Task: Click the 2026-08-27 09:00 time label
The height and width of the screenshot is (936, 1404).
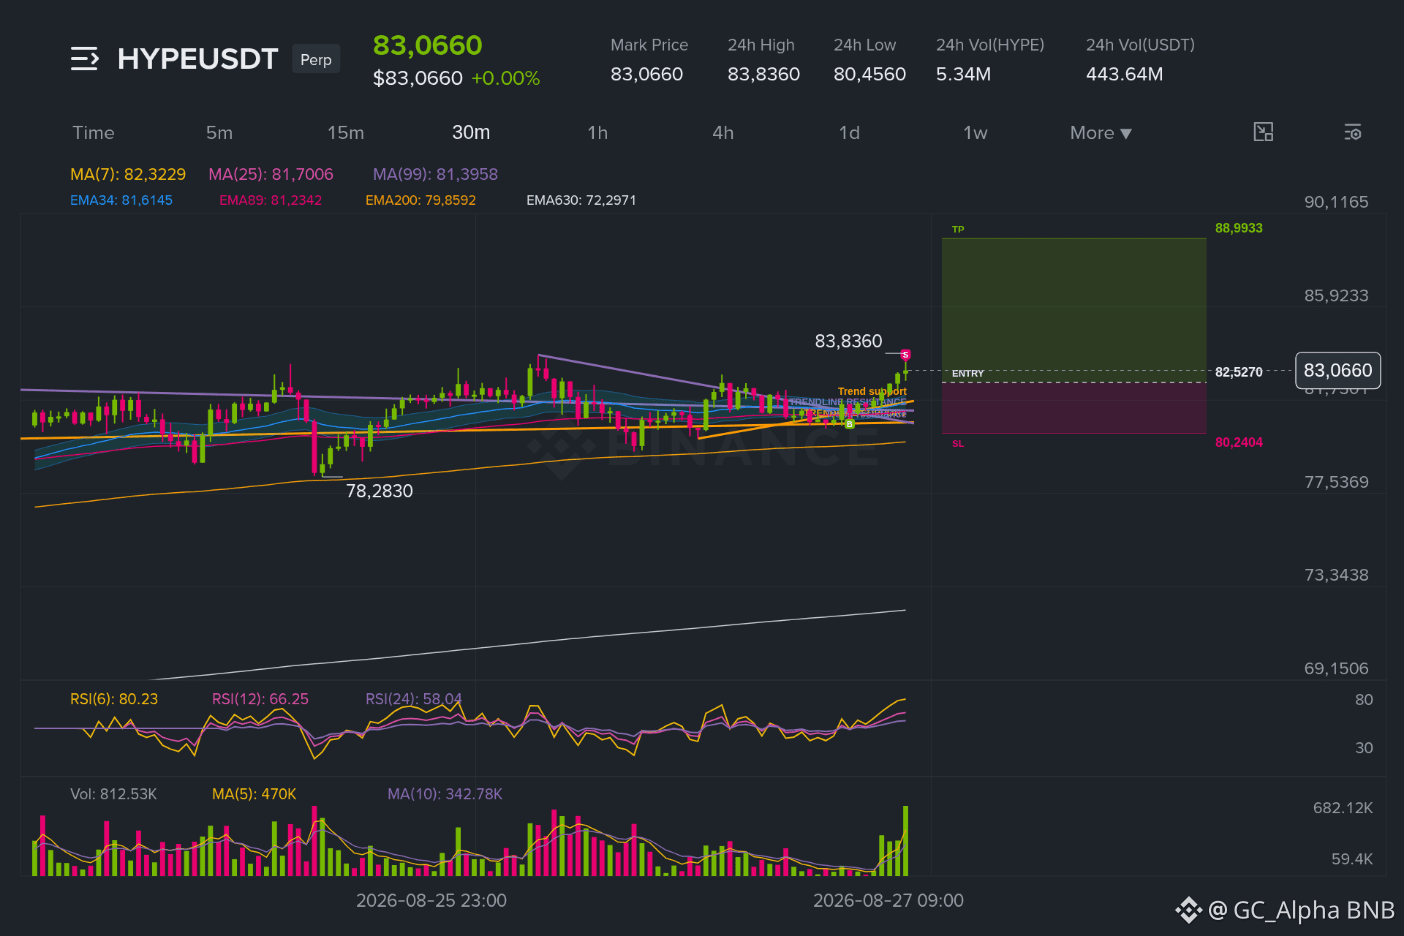Action: 888,901
